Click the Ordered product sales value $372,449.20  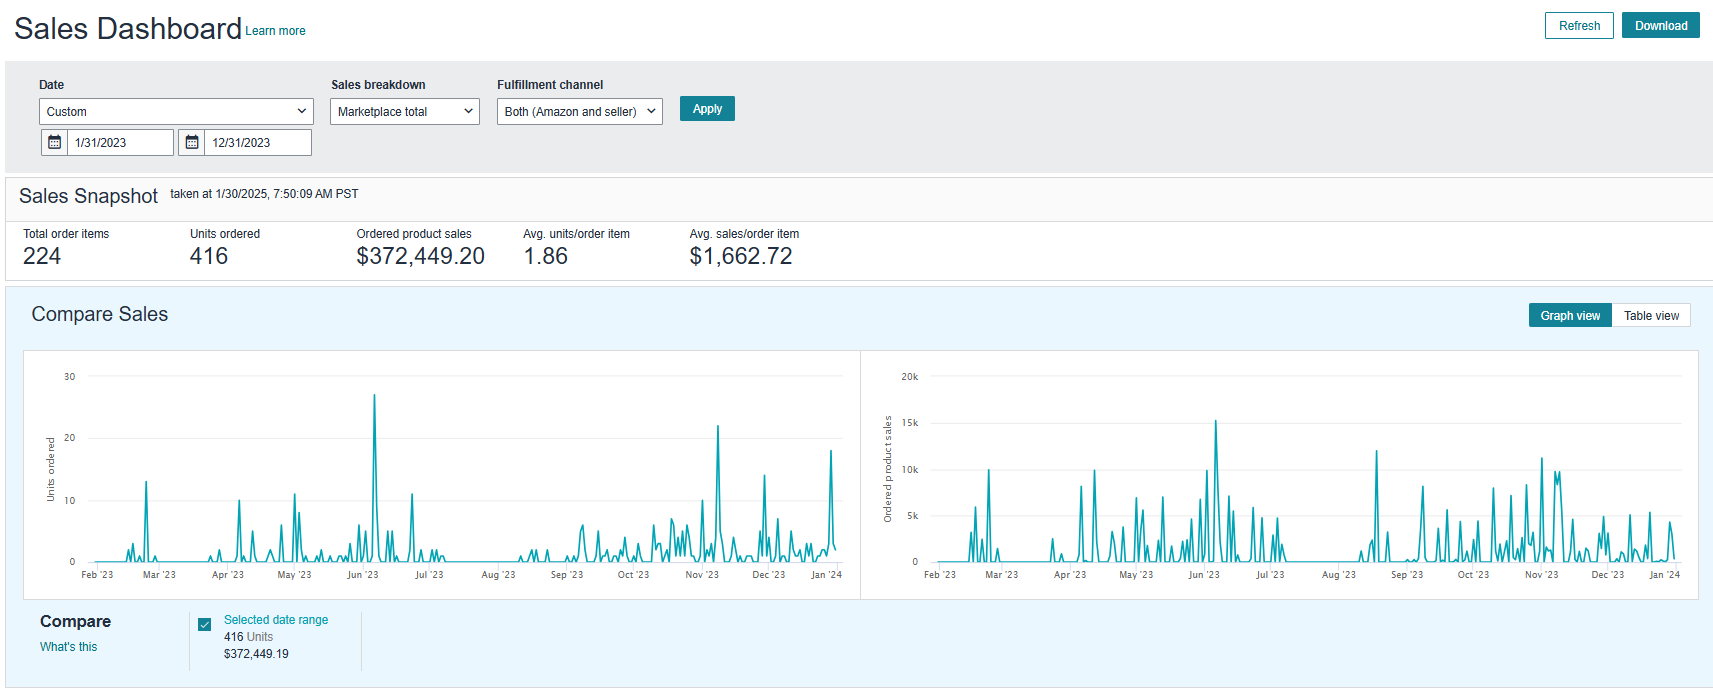click(x=420, y=256)
